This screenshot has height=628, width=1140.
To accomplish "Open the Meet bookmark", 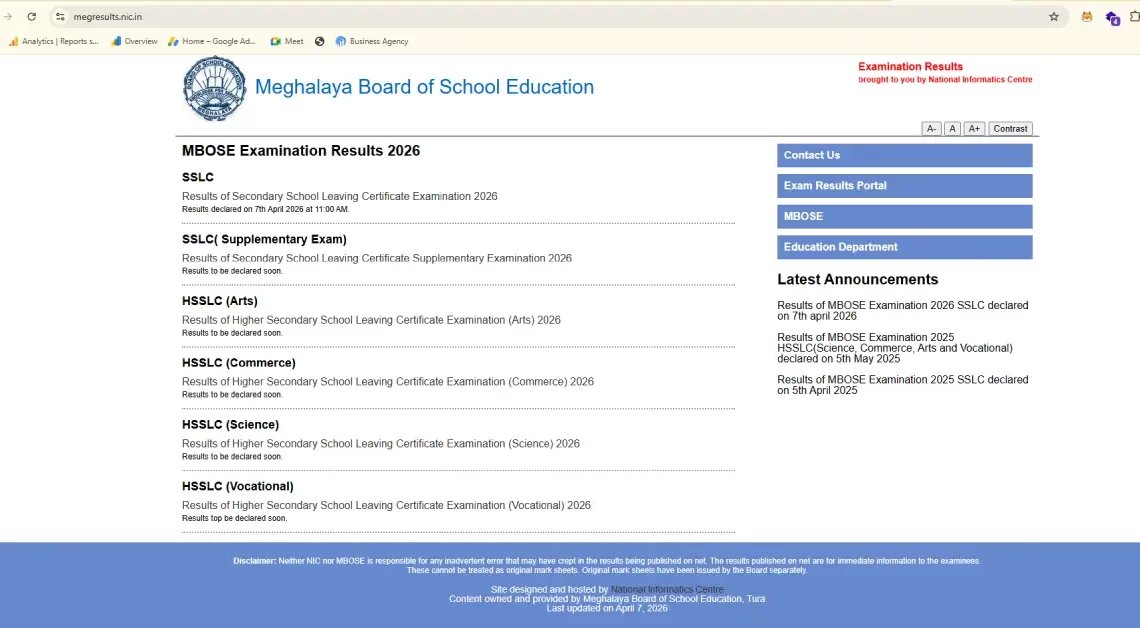I will coord(286,41).
